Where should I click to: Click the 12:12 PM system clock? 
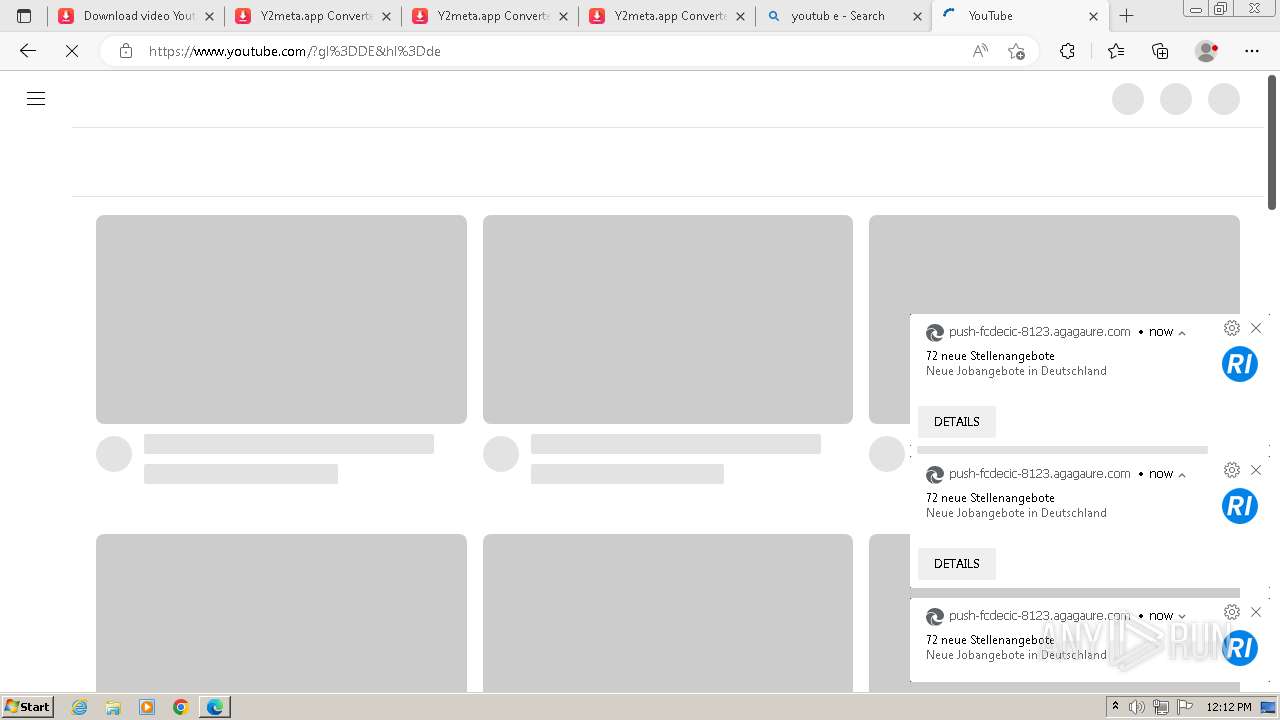(1229, 707)
